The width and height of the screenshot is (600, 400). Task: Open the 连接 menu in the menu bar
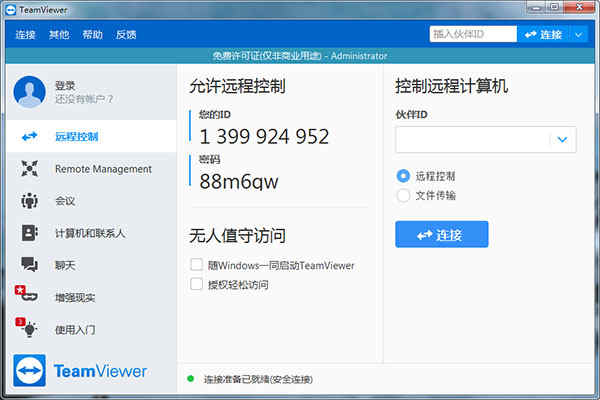tap(25, 35)
